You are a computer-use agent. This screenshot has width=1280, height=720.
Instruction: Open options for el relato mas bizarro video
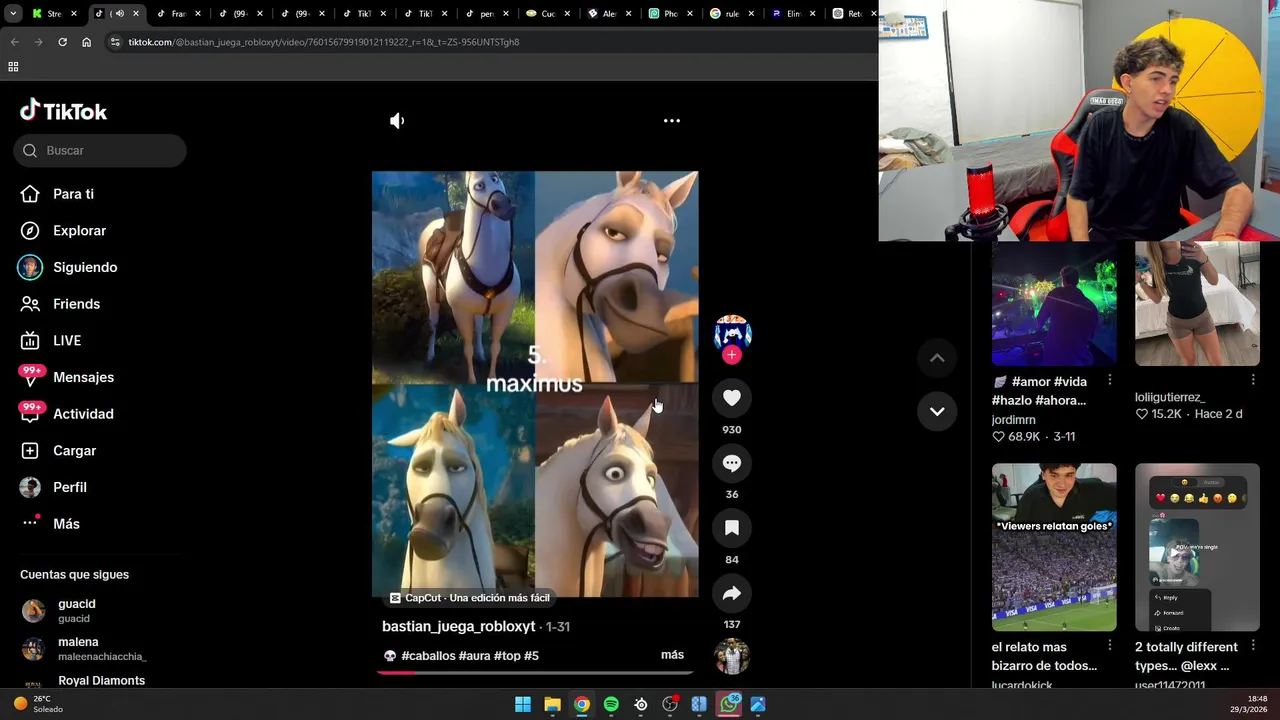pos(1110,646)
